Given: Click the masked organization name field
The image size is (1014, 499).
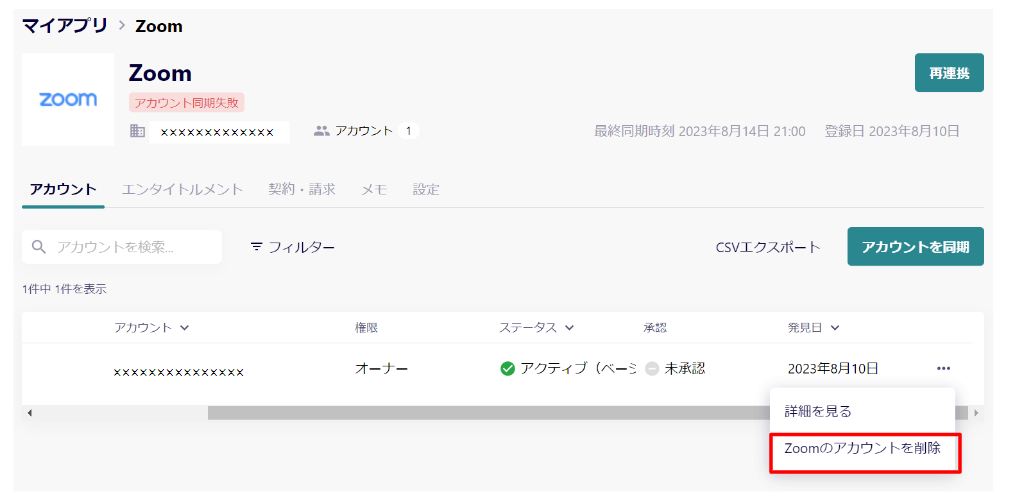Looking at the screenshot, I should coord(219,132).
